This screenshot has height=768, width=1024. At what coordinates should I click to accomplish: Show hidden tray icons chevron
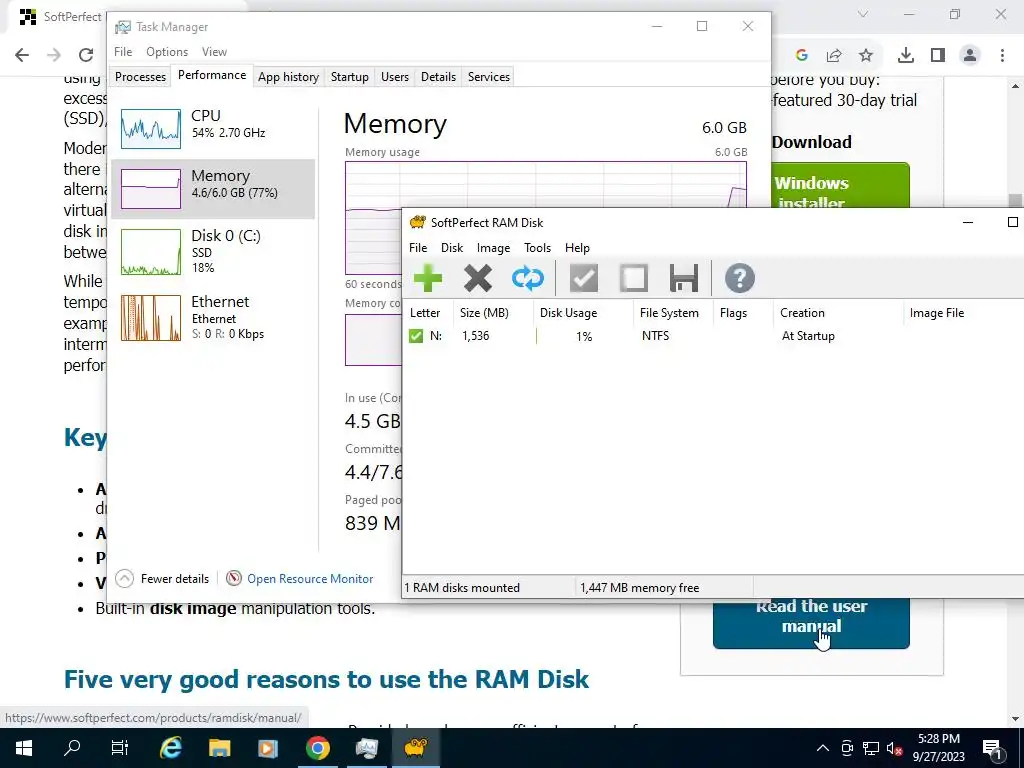(823, 748)
